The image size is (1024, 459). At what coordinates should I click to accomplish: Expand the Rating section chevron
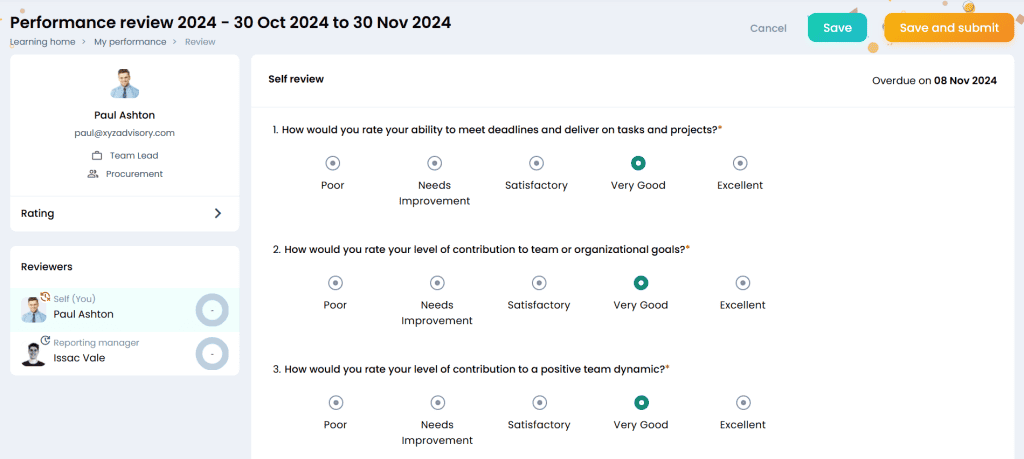point(218,214)
